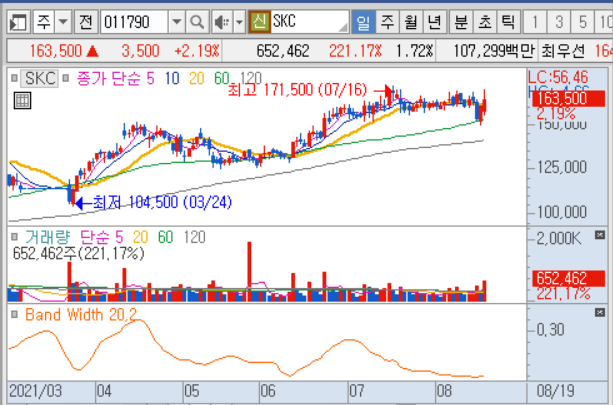Click the 120-day moving average legend
The image size is (613, 405).
[250, 79]
